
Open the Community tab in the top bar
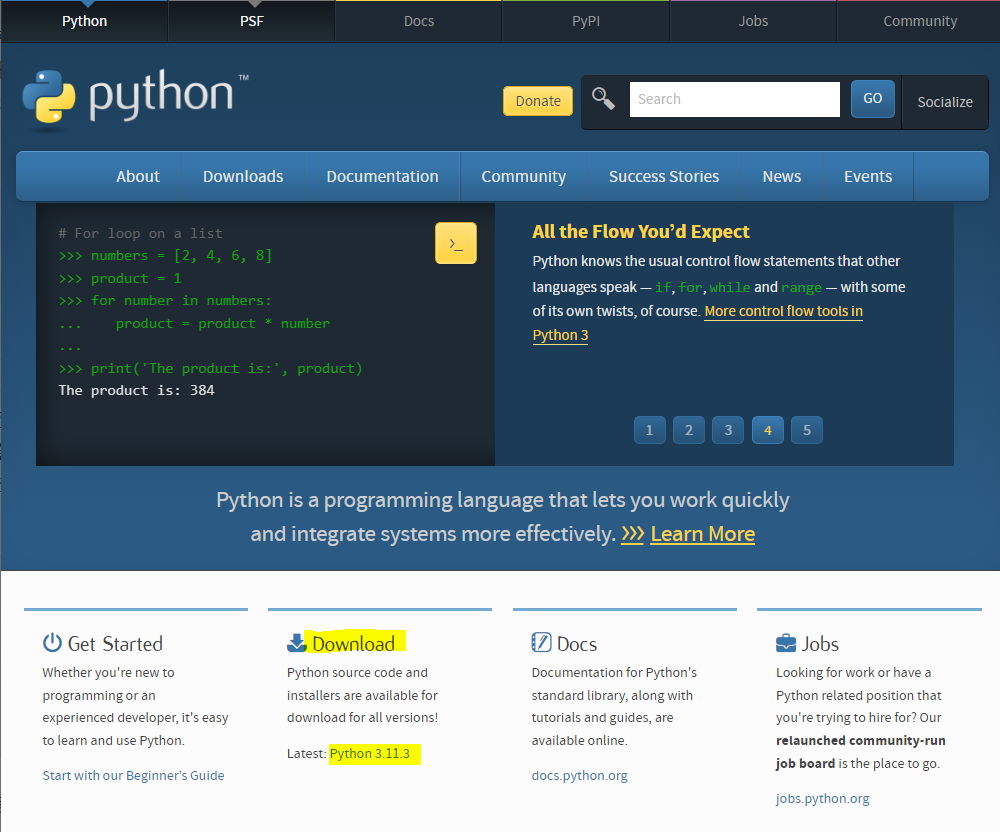coord(920,21)
